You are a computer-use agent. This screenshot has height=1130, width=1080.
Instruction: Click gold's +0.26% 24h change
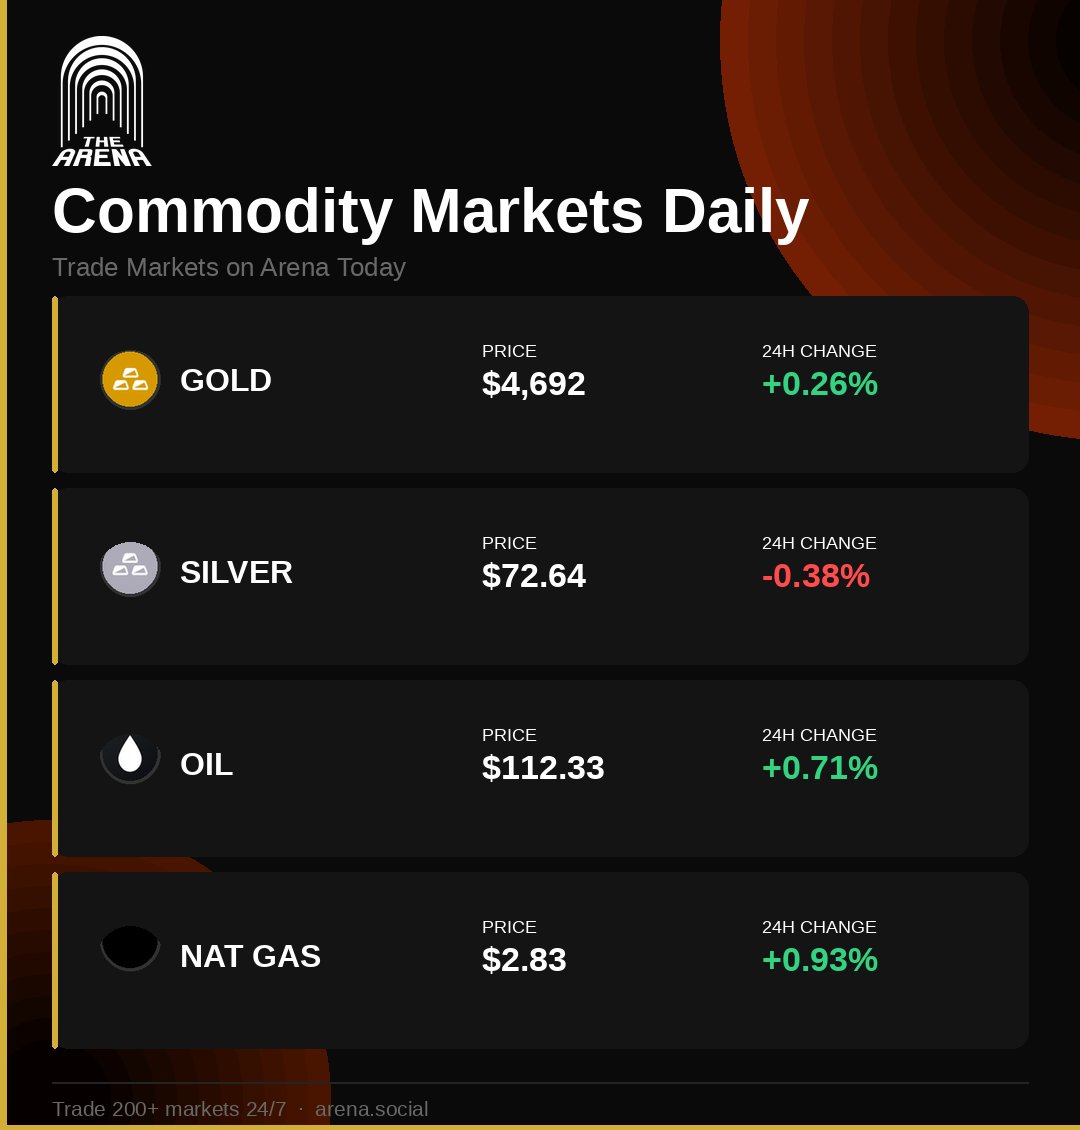[x=819, y=384]
